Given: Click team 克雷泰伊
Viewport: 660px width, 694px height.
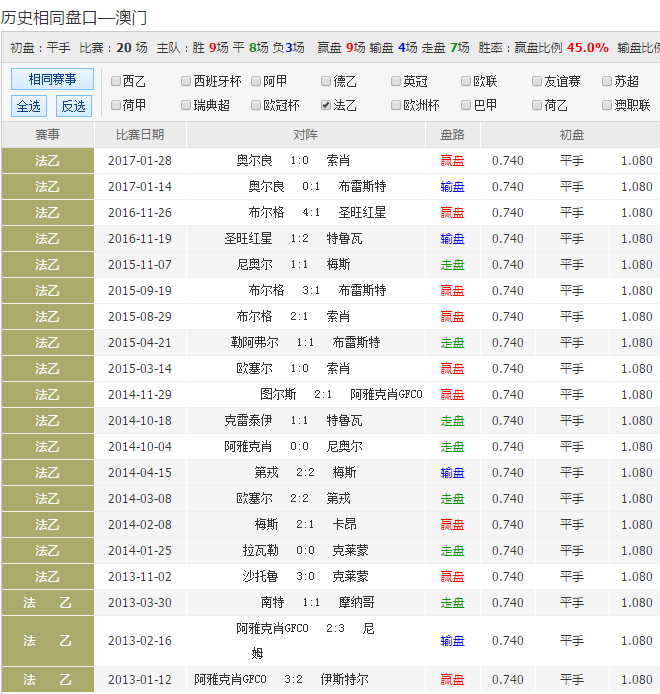Looking at the screenshot, I should coord(248,420).
